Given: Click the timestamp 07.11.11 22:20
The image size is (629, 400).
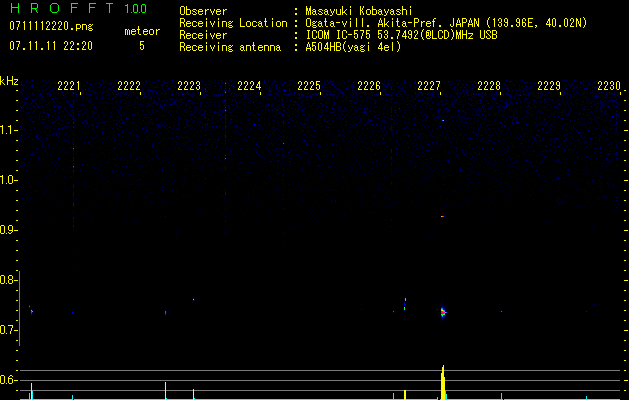Looking at the screenshot, I should (51, 46).
